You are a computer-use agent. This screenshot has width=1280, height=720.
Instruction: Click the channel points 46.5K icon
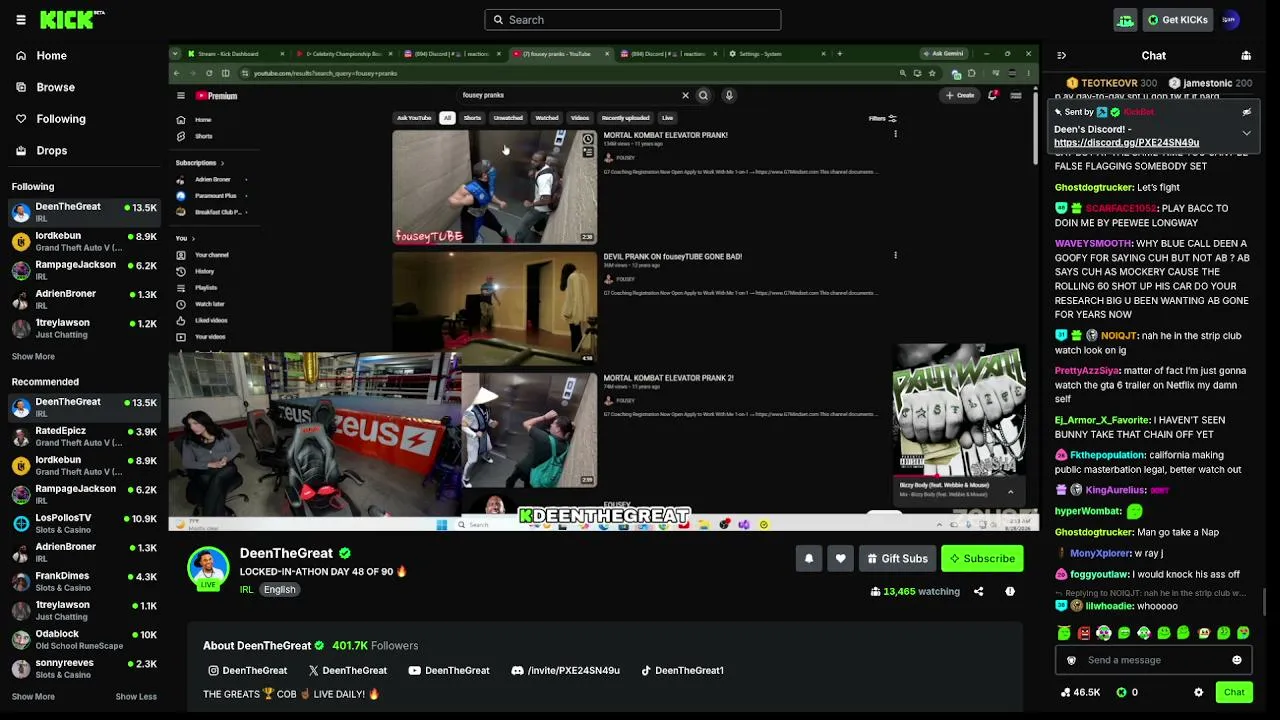(1066, 692)
